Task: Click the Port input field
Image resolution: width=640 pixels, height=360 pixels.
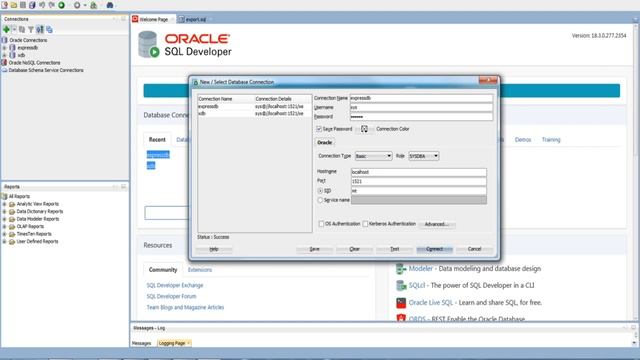Action: 419,181
